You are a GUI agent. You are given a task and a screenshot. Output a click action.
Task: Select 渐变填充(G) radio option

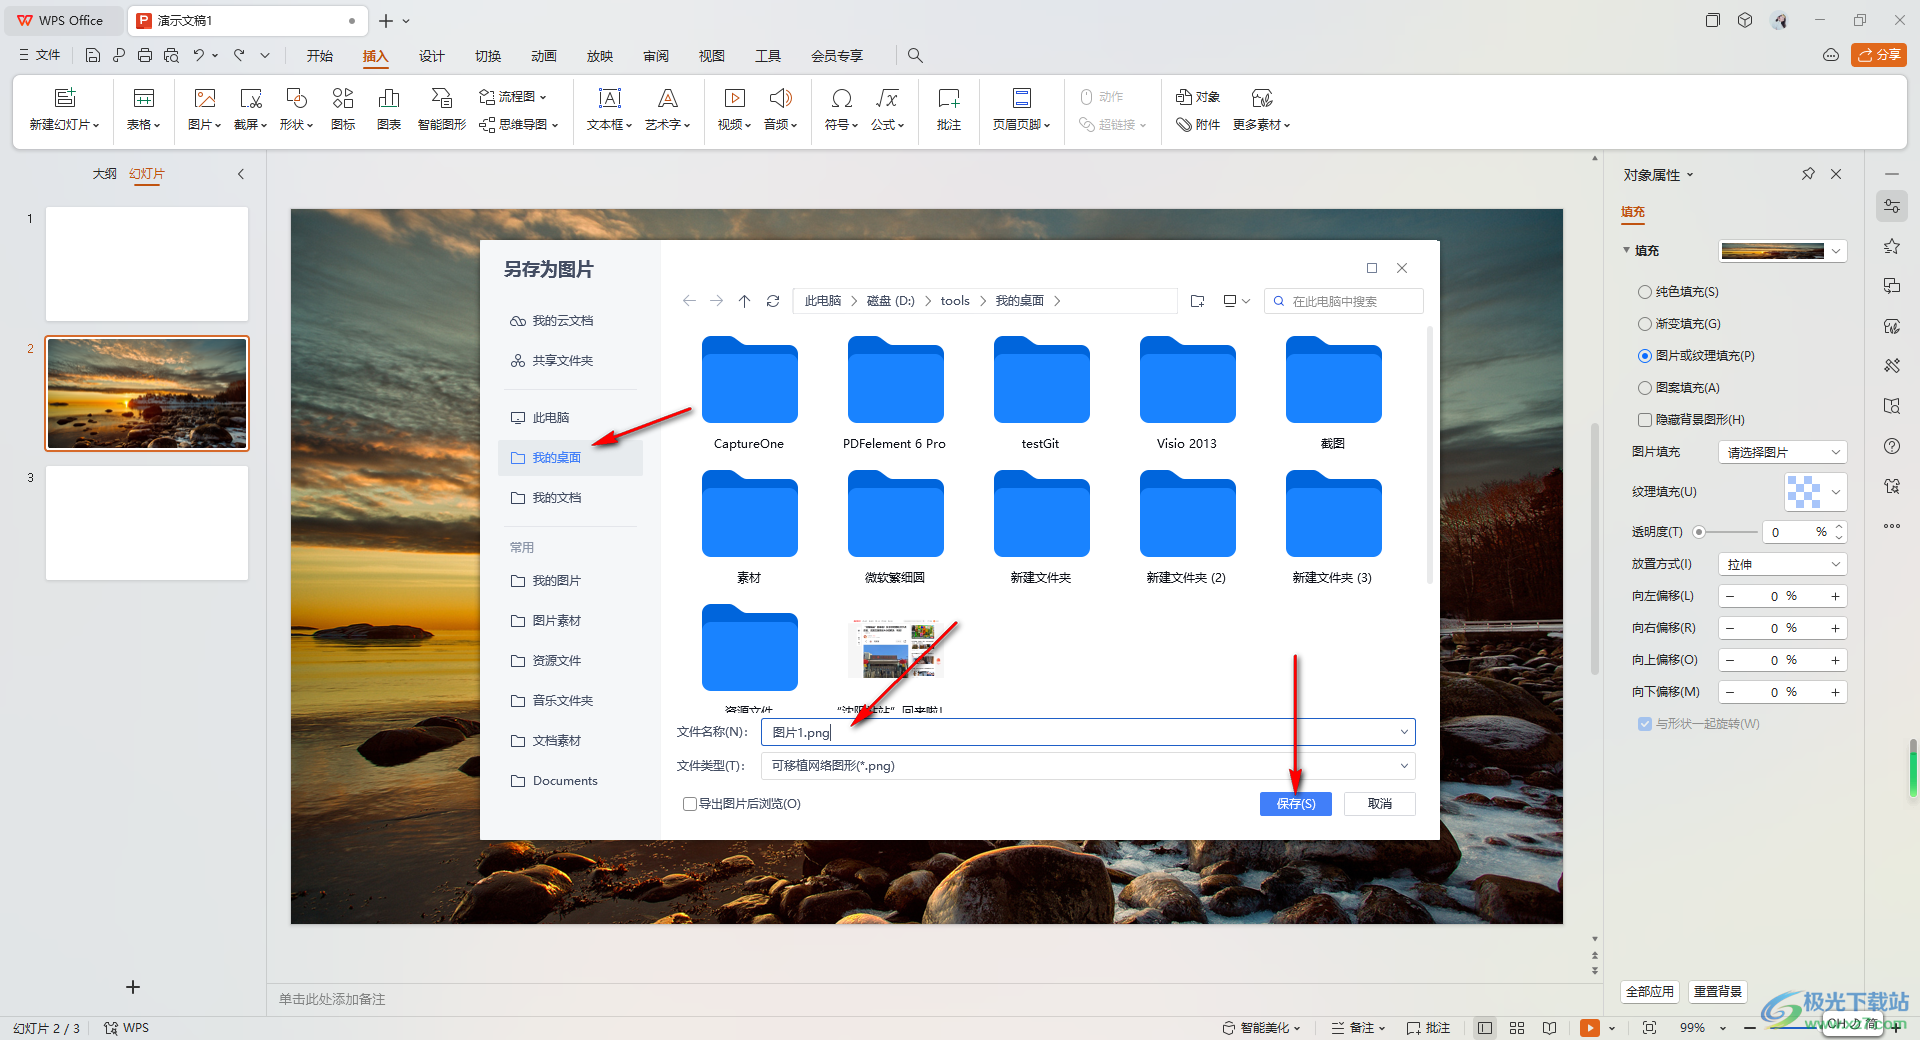(x=1644, y=324)
